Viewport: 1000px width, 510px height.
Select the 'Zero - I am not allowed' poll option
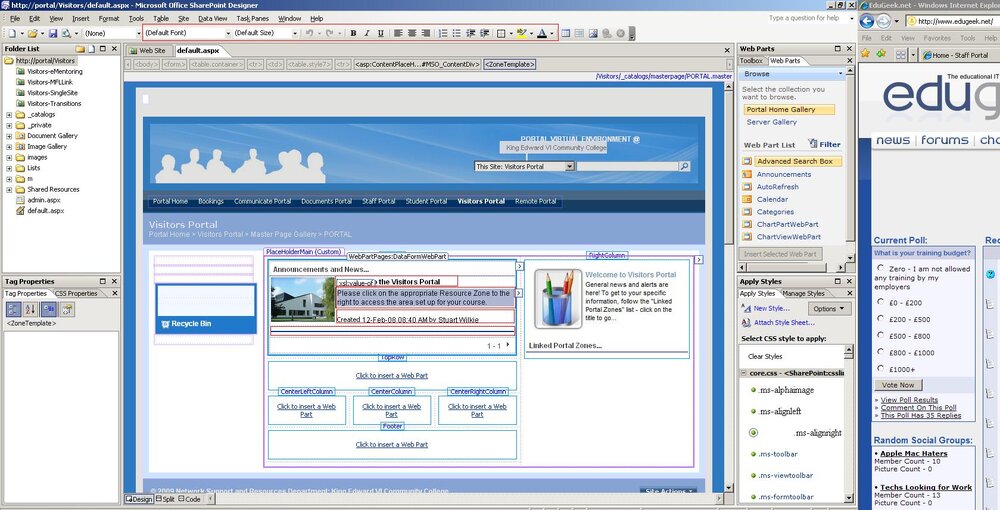(881, 268)
